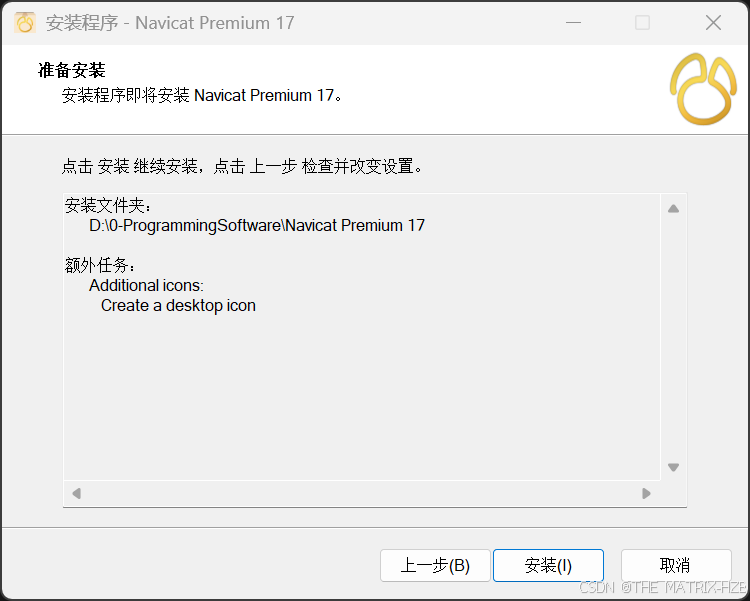Minimize the installer window
This screenshot has width=750, height=601.
tap(573, 22)
